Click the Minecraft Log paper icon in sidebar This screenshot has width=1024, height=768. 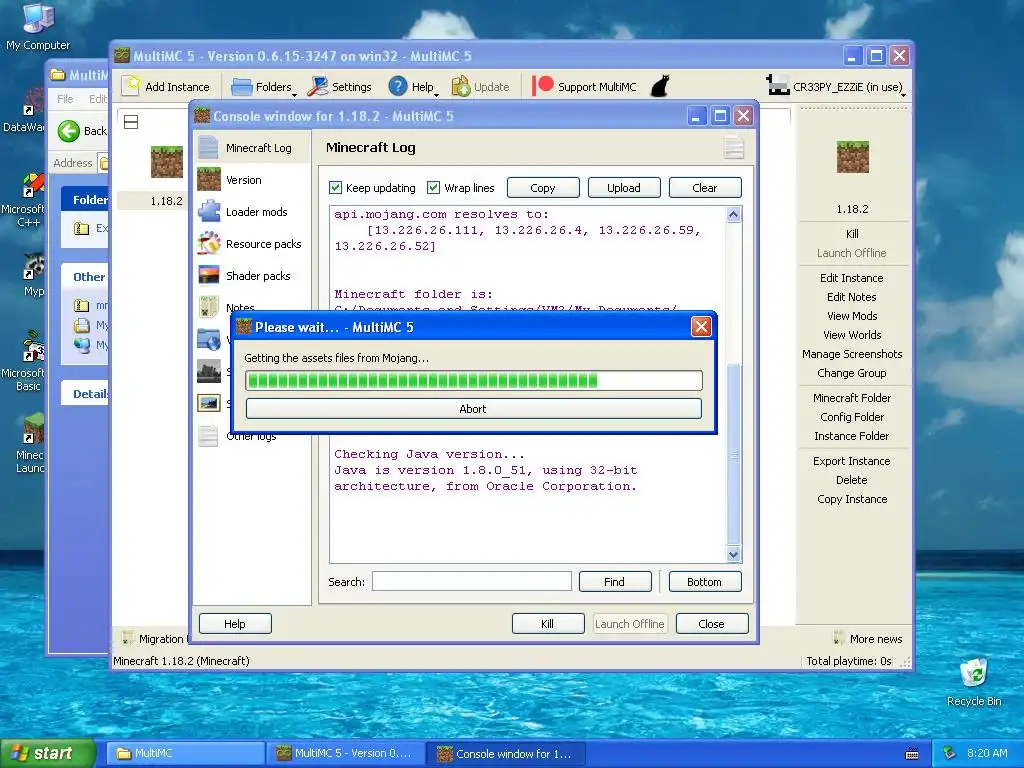click(208, 148)
